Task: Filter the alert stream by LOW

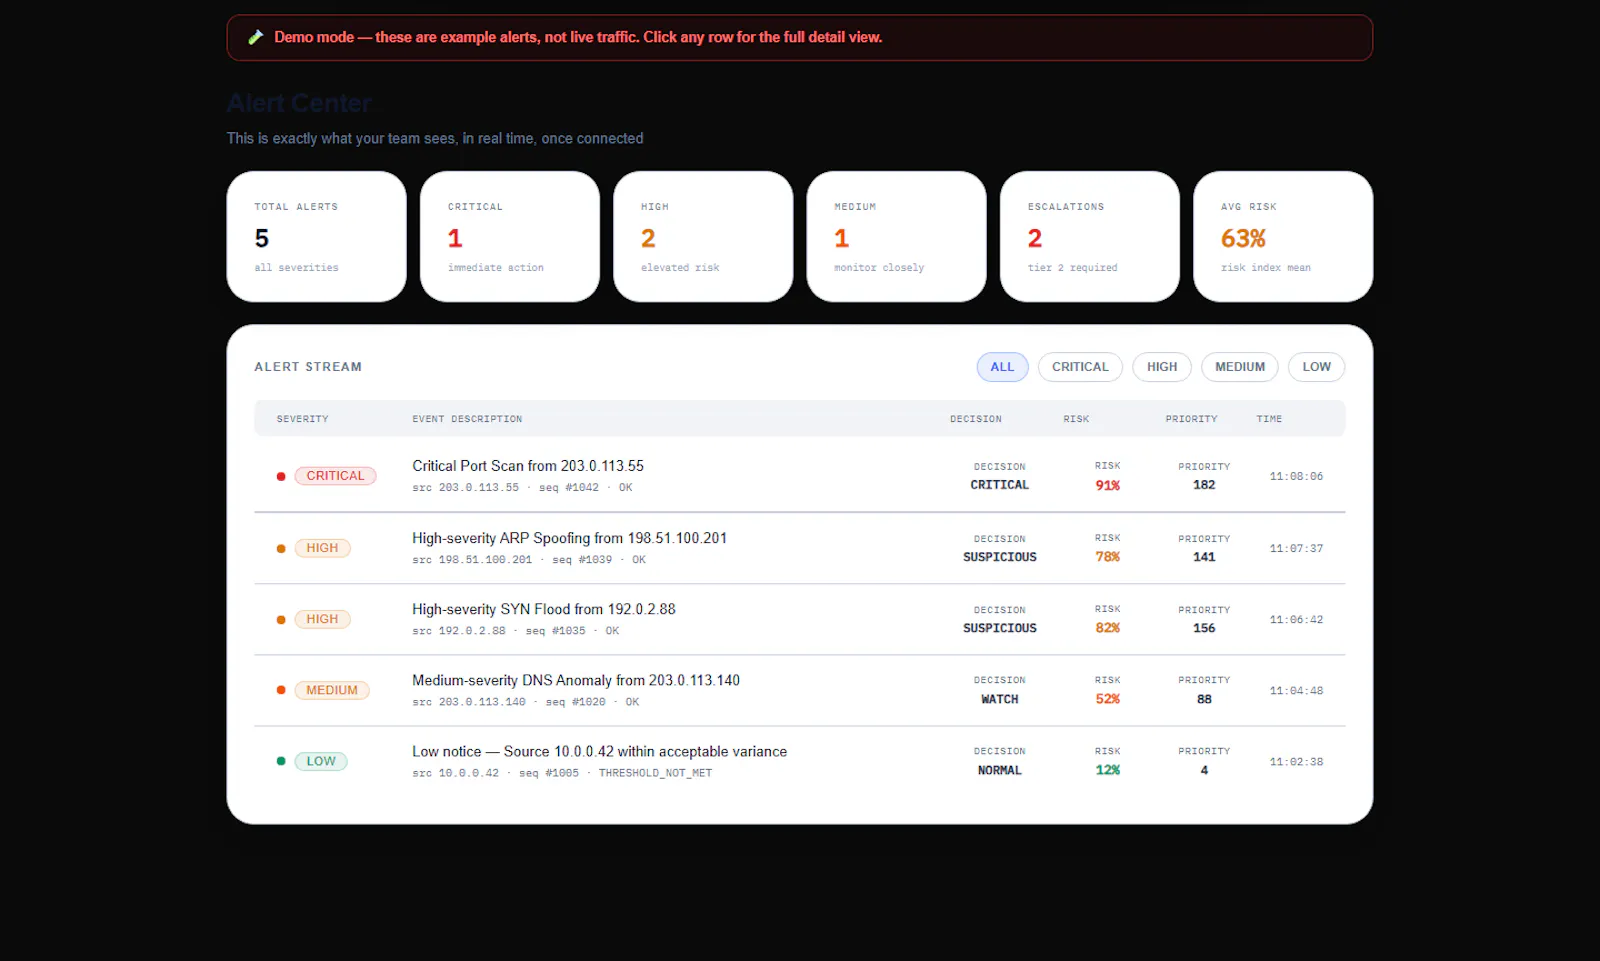Action: (x=1316, y=367)
